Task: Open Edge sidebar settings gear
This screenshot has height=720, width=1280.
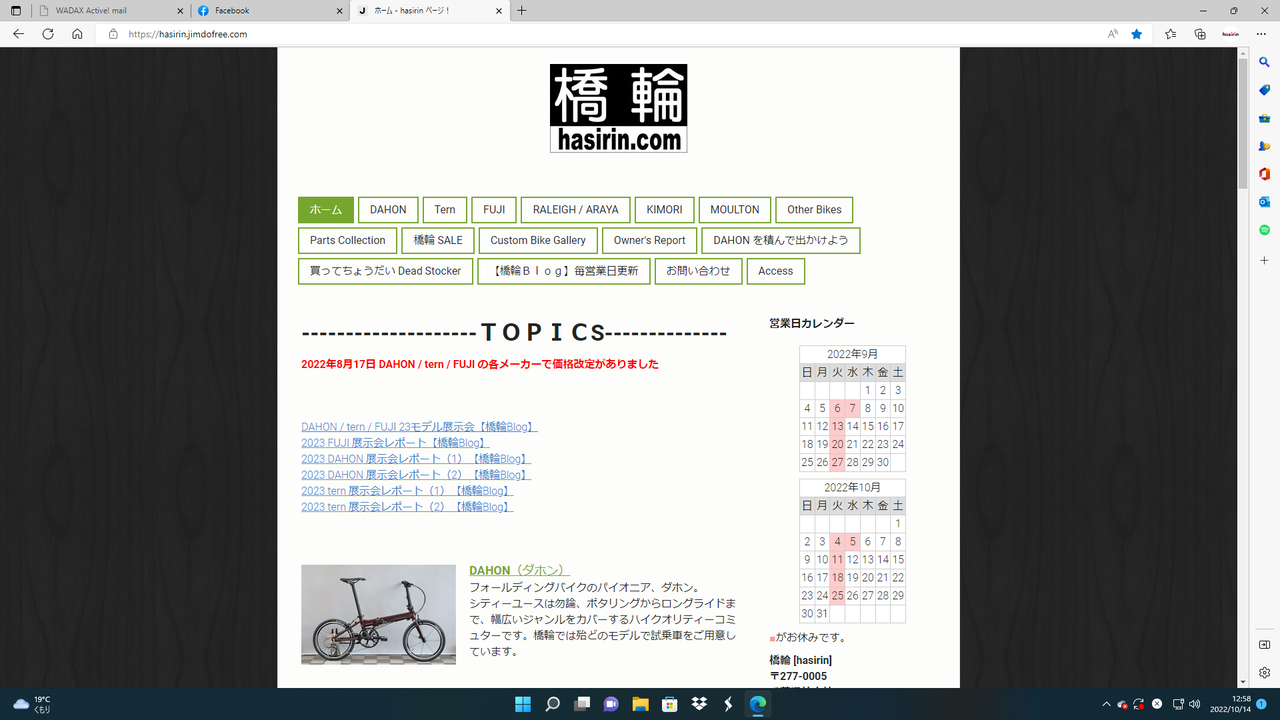Action: (x=1264, y=672)
